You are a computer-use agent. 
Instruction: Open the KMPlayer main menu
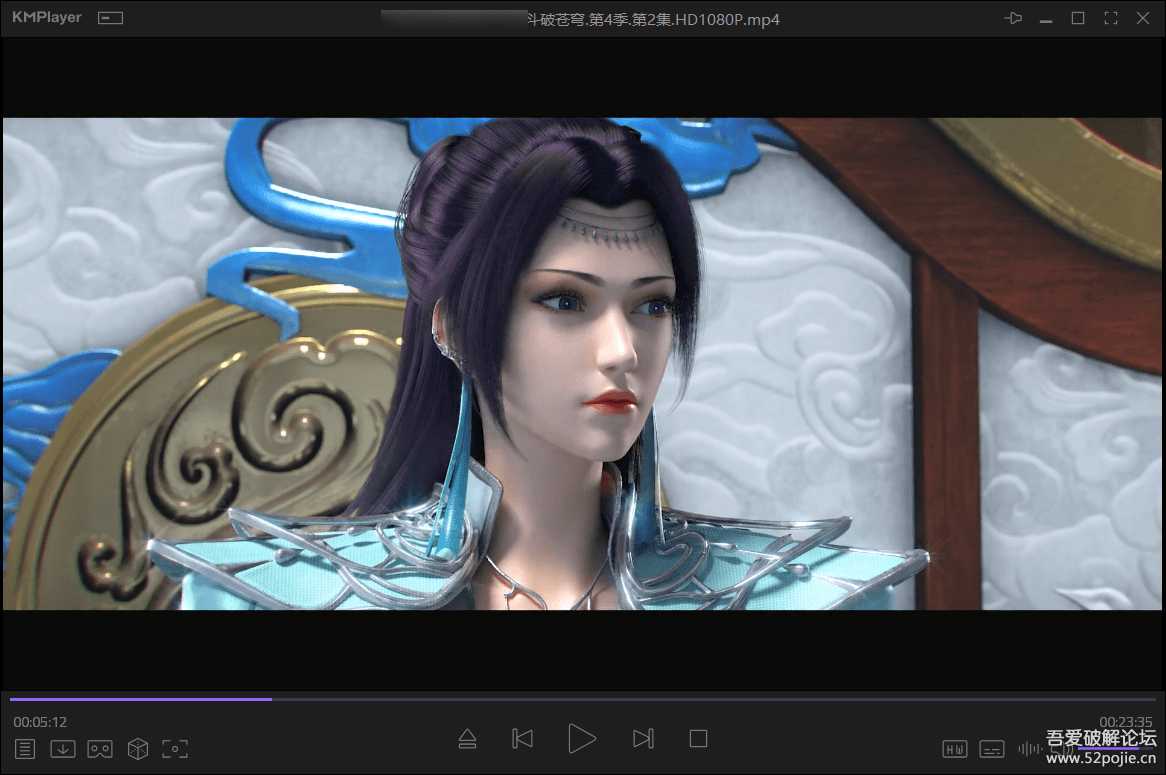47,18
